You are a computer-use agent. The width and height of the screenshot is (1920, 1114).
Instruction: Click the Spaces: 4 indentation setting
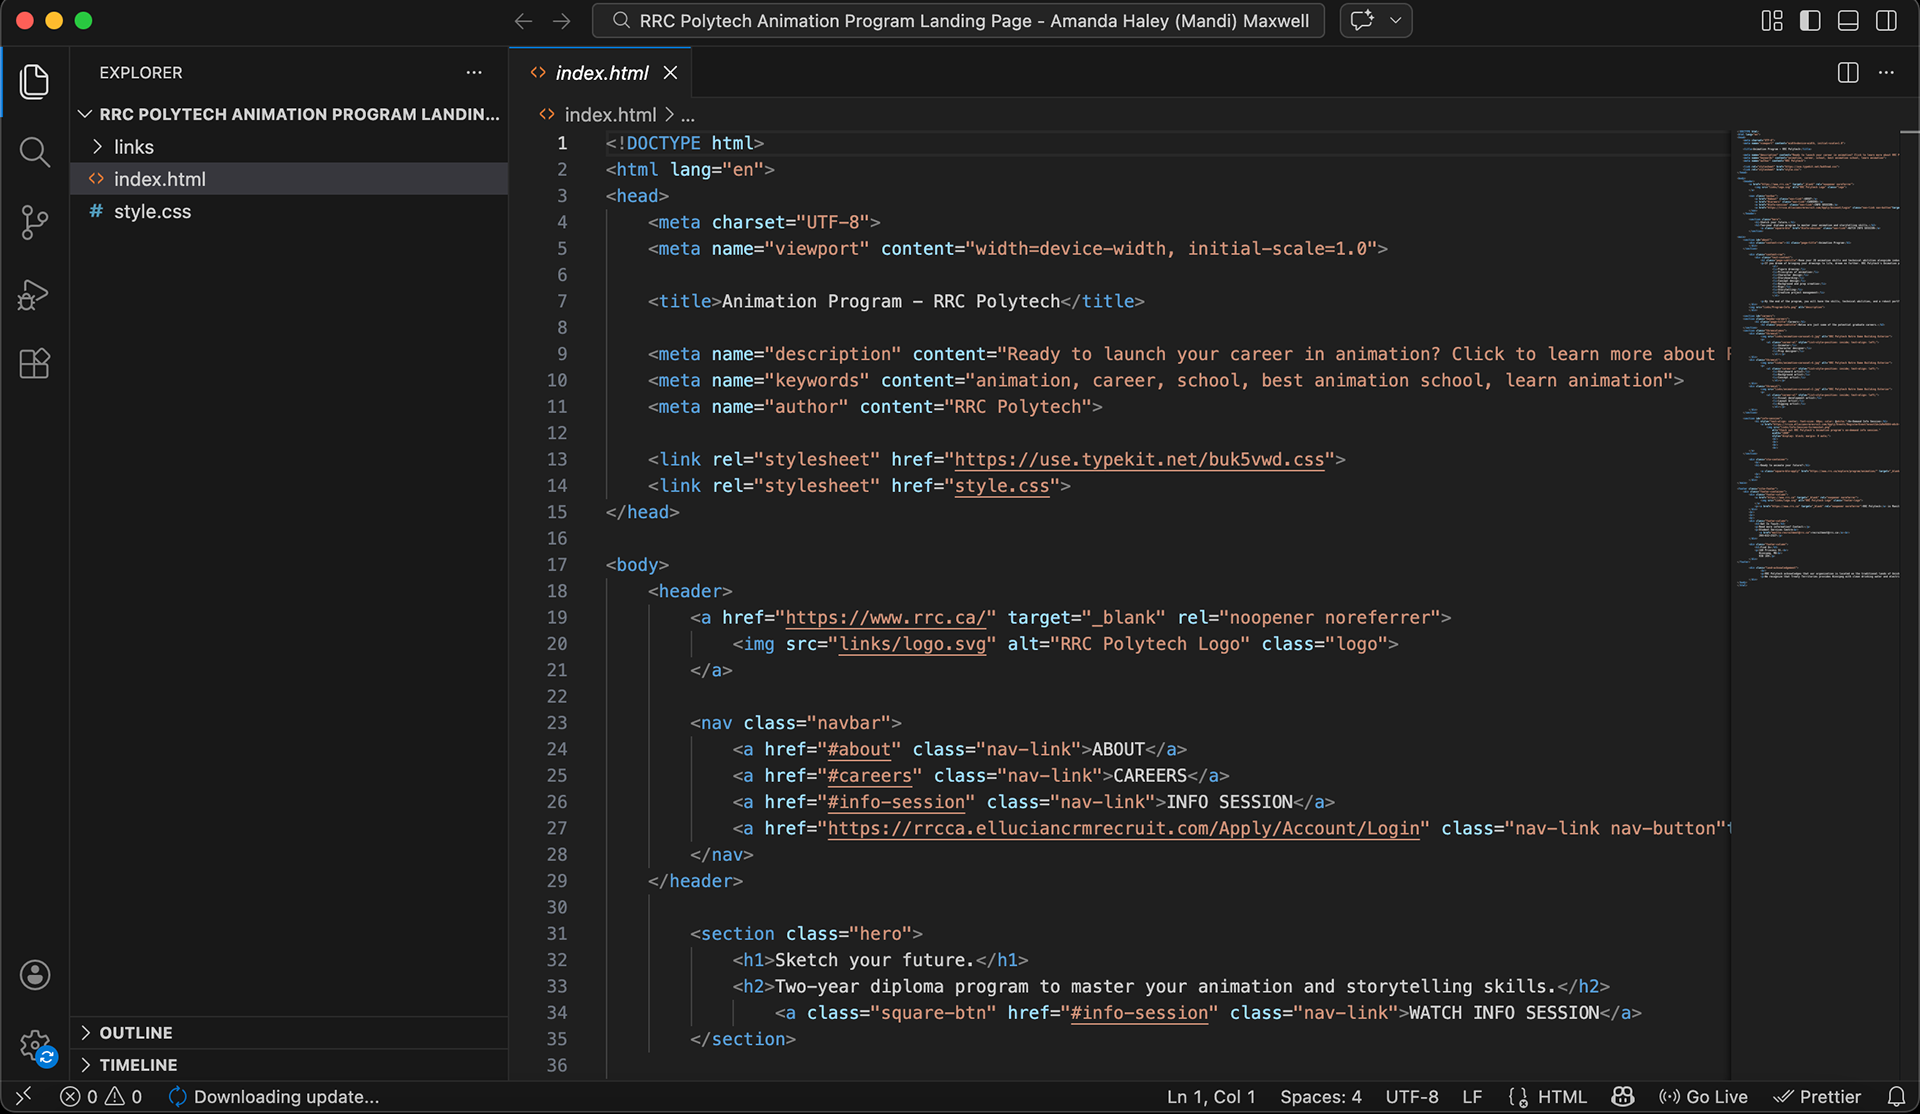pos(1321,1097)
